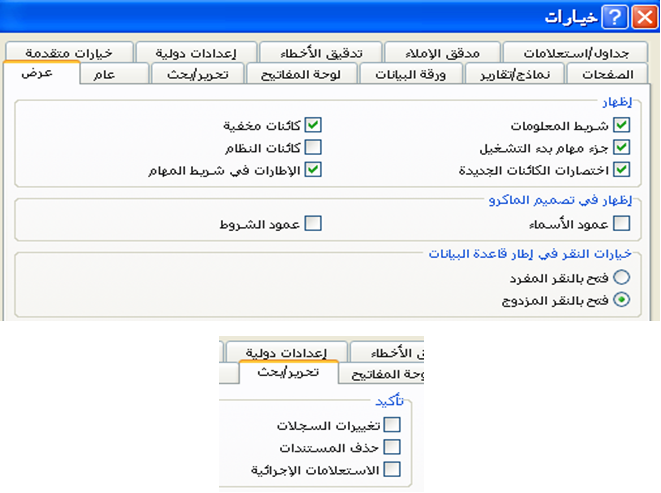
Task: Enable the عمود الشروط checkbox
Action: point(313,223)
